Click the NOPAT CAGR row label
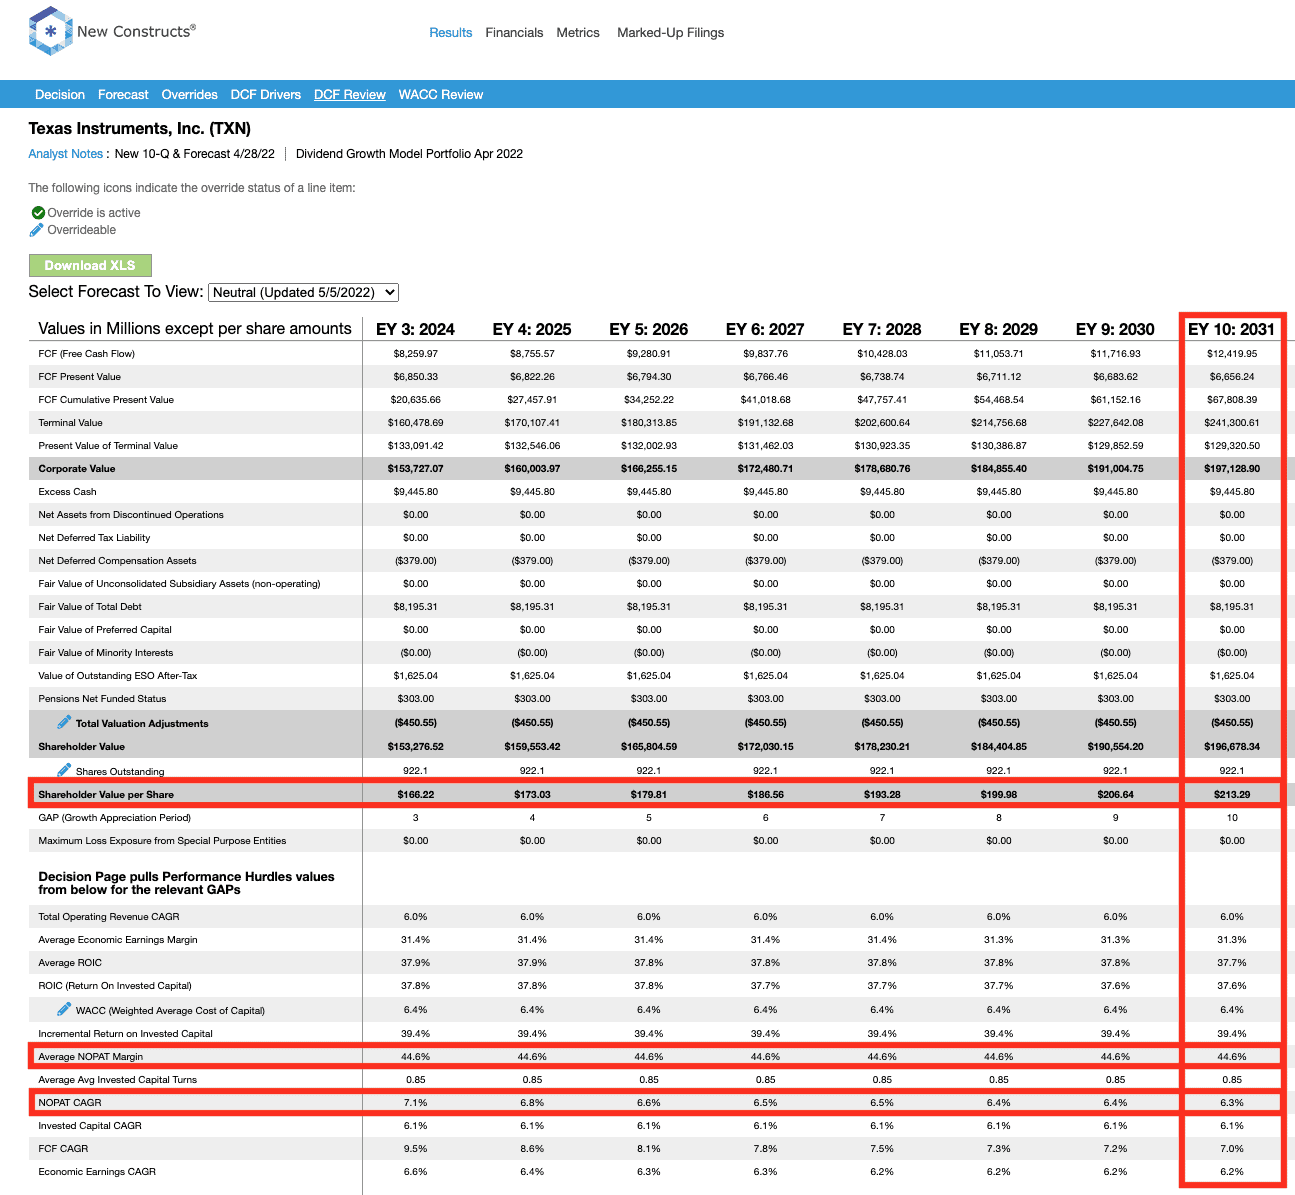This screenshot has height=1195, width=1295. click(x=70, y=1103)
